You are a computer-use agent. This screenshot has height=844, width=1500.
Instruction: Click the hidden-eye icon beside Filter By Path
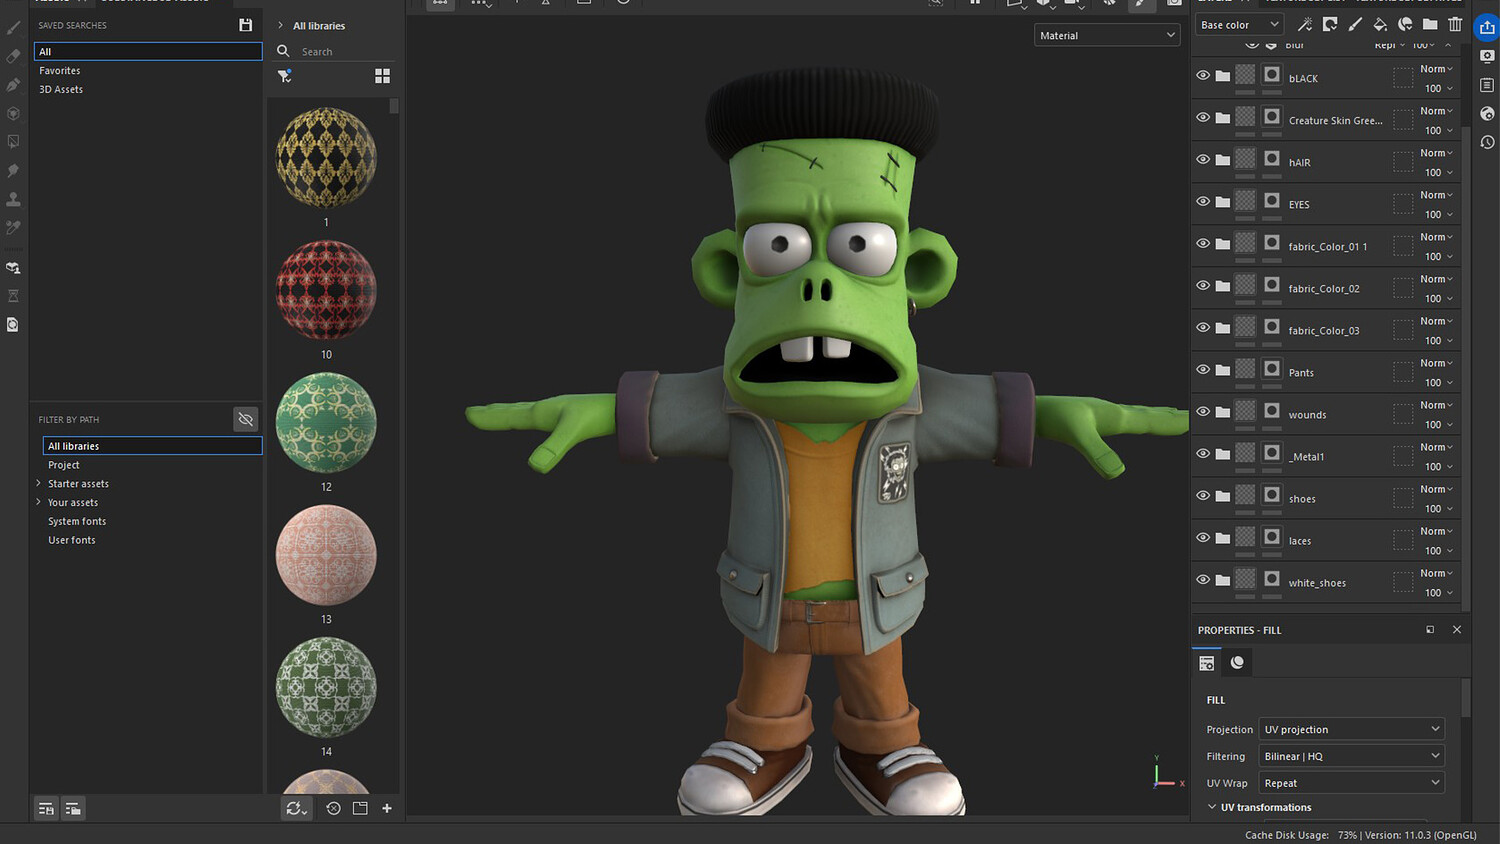tap(245, 419)
